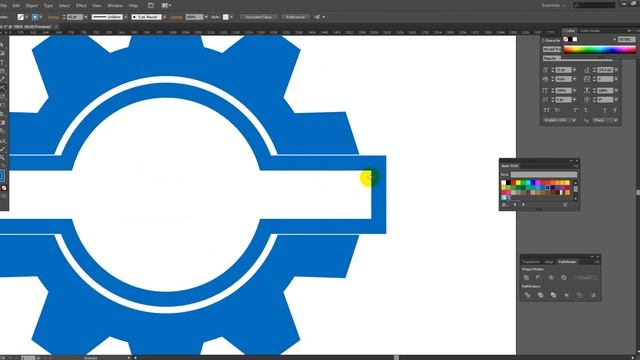Delete swatch using the trash icon

(x=565, y=204)
